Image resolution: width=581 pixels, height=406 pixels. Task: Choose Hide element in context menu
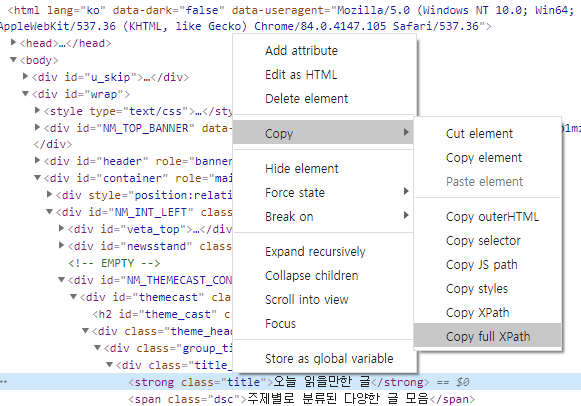pos(302,169)
